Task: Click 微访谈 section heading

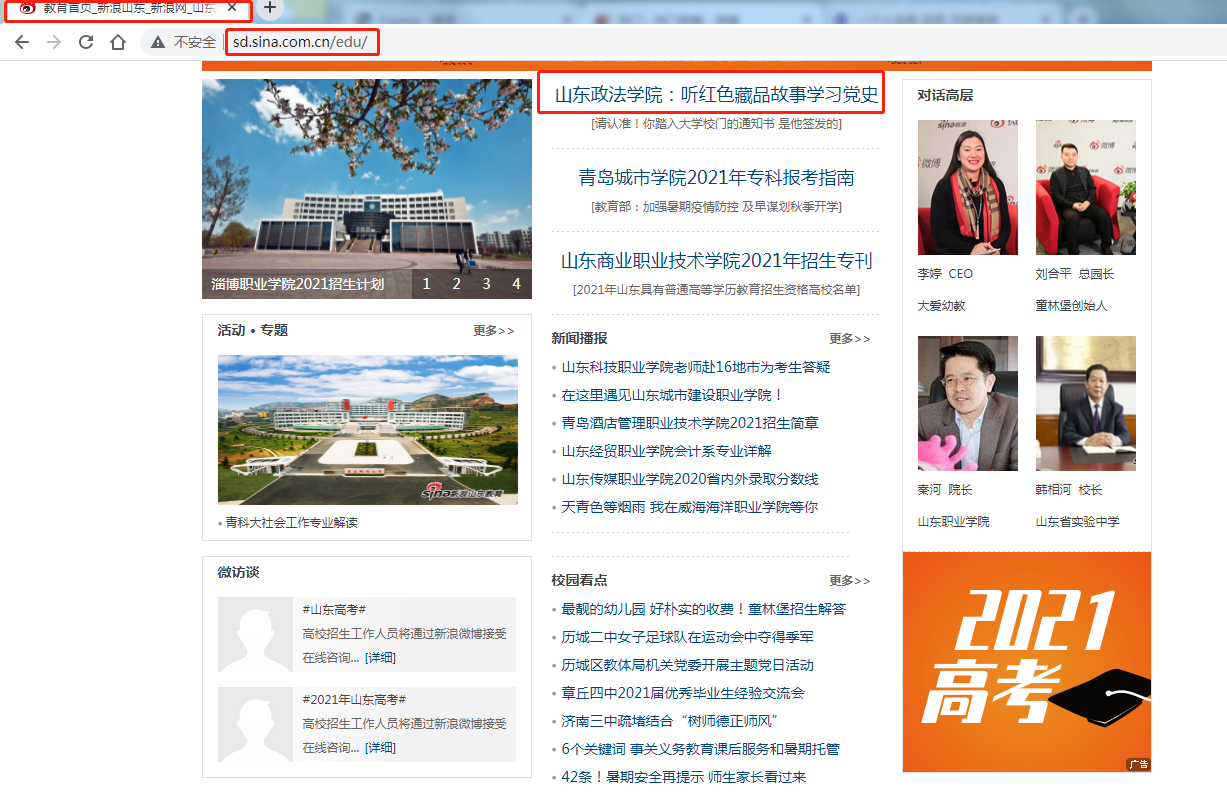Action: tap(238, 572)
